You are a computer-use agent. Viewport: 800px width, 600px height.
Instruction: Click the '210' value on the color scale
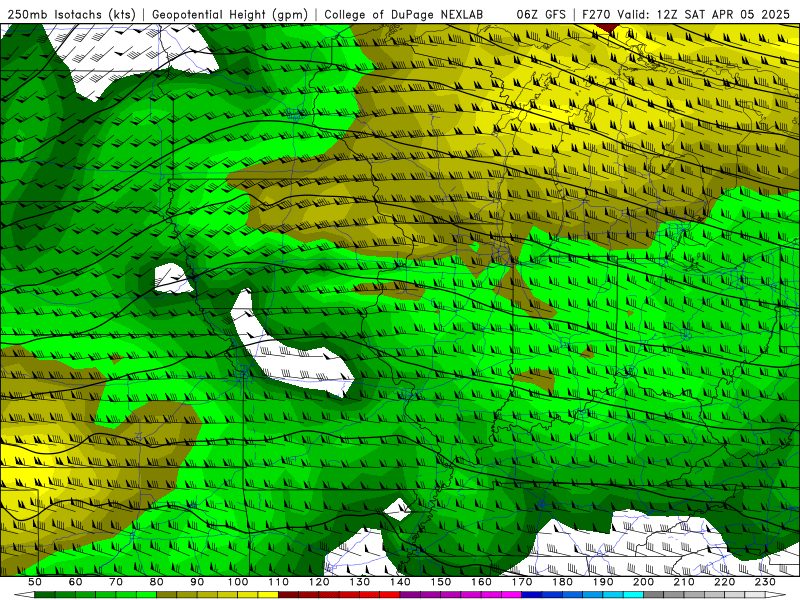pos(684,582)
